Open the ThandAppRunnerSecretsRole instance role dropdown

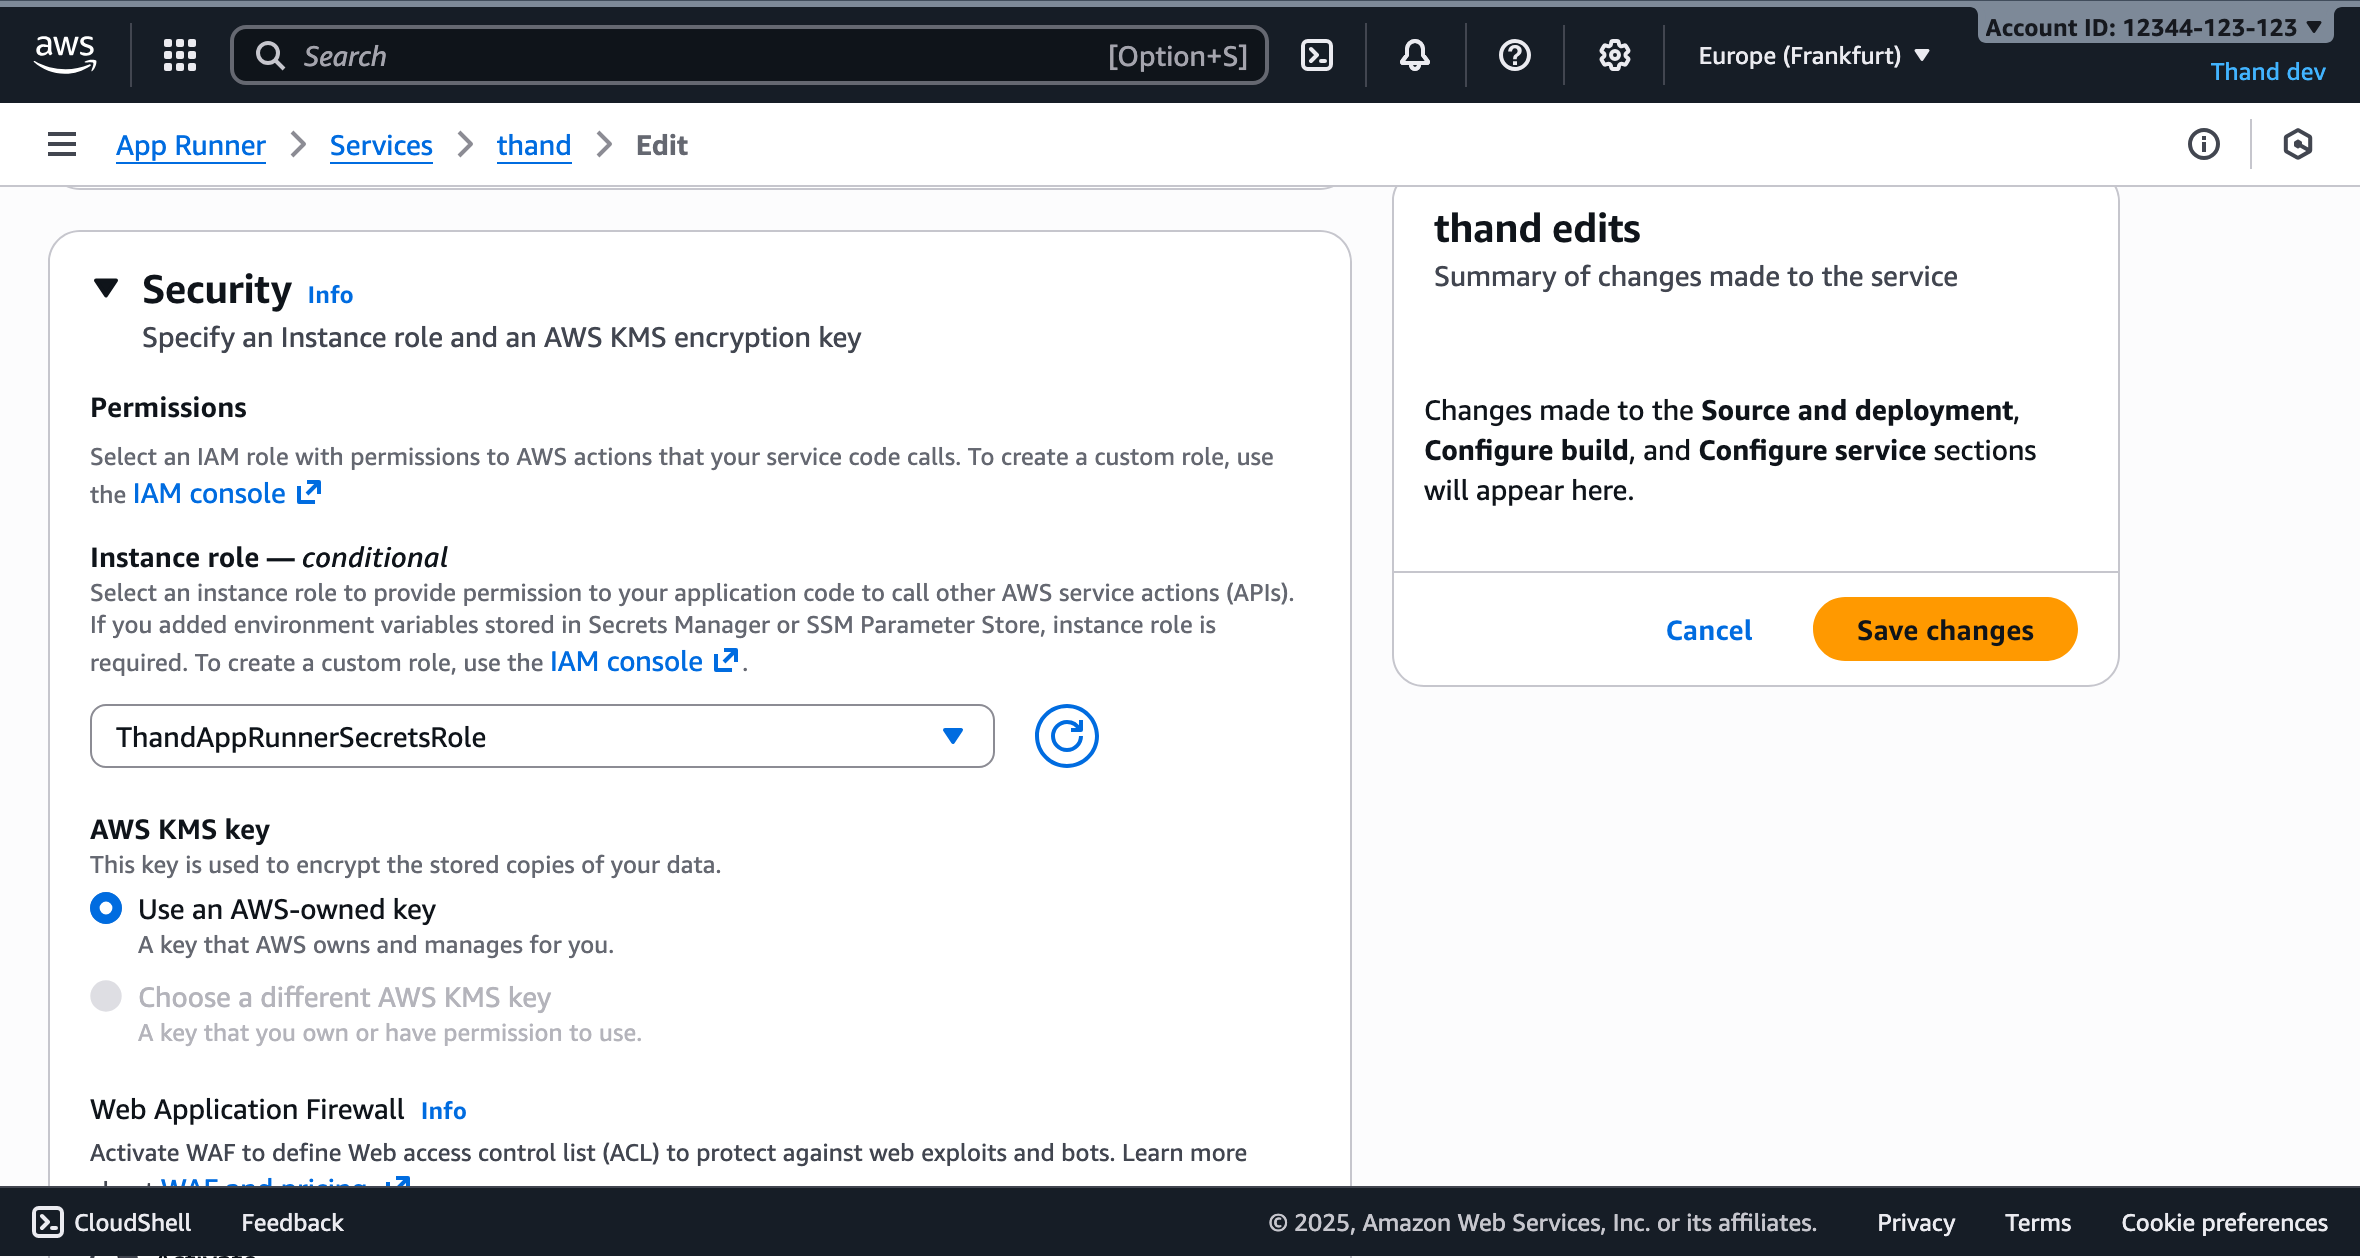[x=542, y=736]
